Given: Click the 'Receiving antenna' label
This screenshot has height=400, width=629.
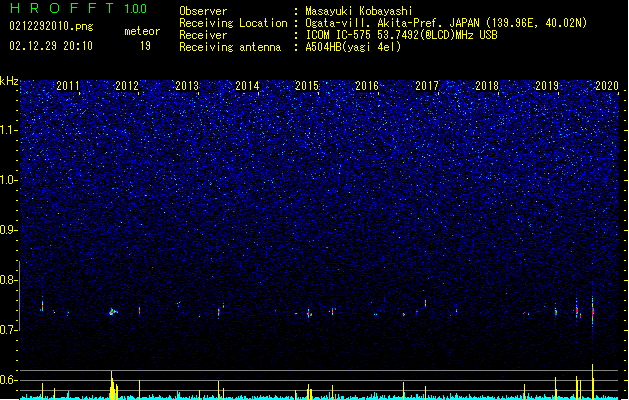Looking at the screenshot, I should click(x=230, y=47).
